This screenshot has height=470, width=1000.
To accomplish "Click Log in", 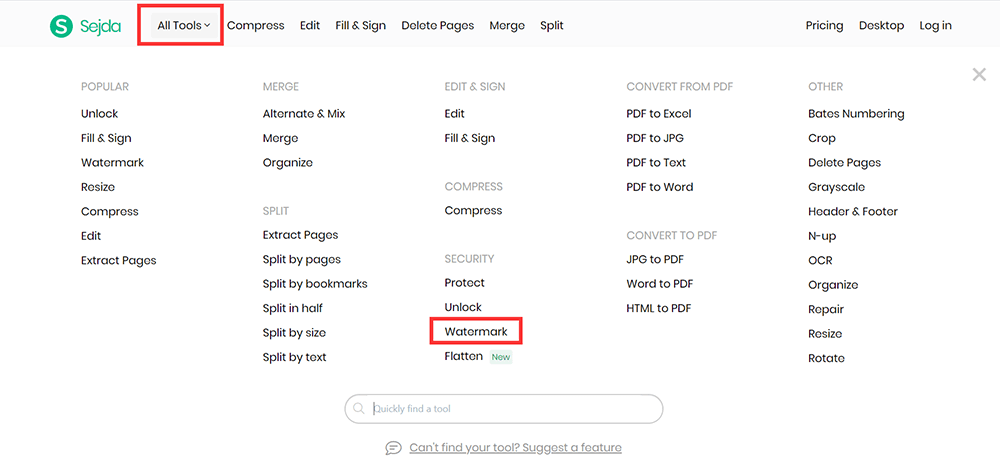I will [x=935, y=26].
